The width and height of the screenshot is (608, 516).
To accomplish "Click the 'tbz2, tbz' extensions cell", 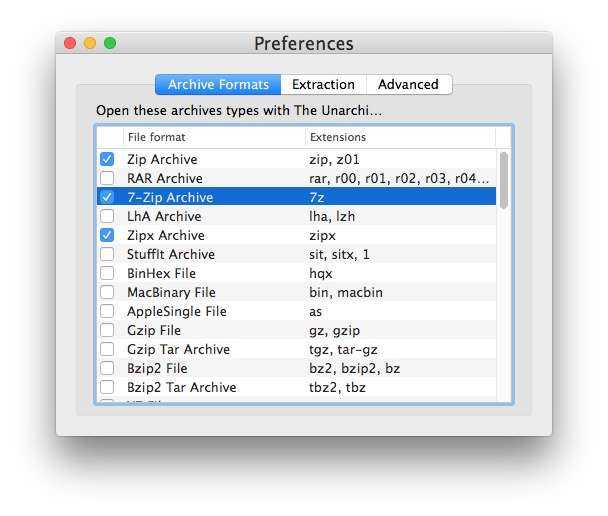I will click(337, 387).
